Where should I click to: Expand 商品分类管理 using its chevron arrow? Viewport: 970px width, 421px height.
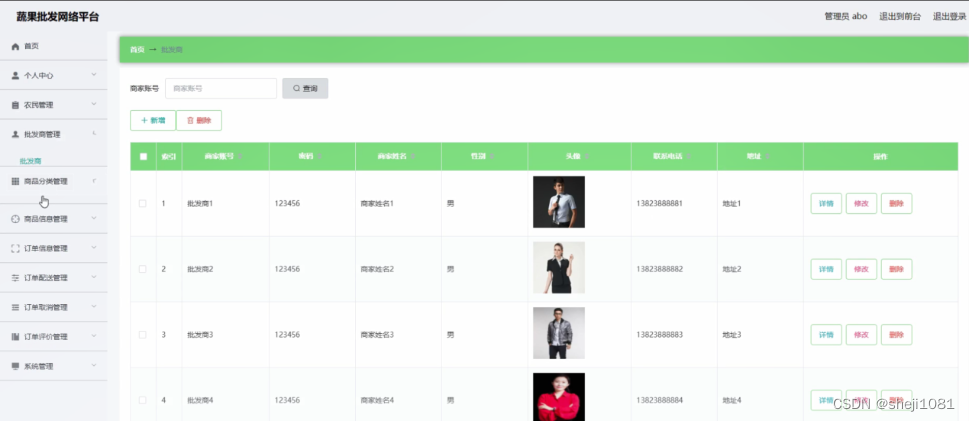coord(94,181)
